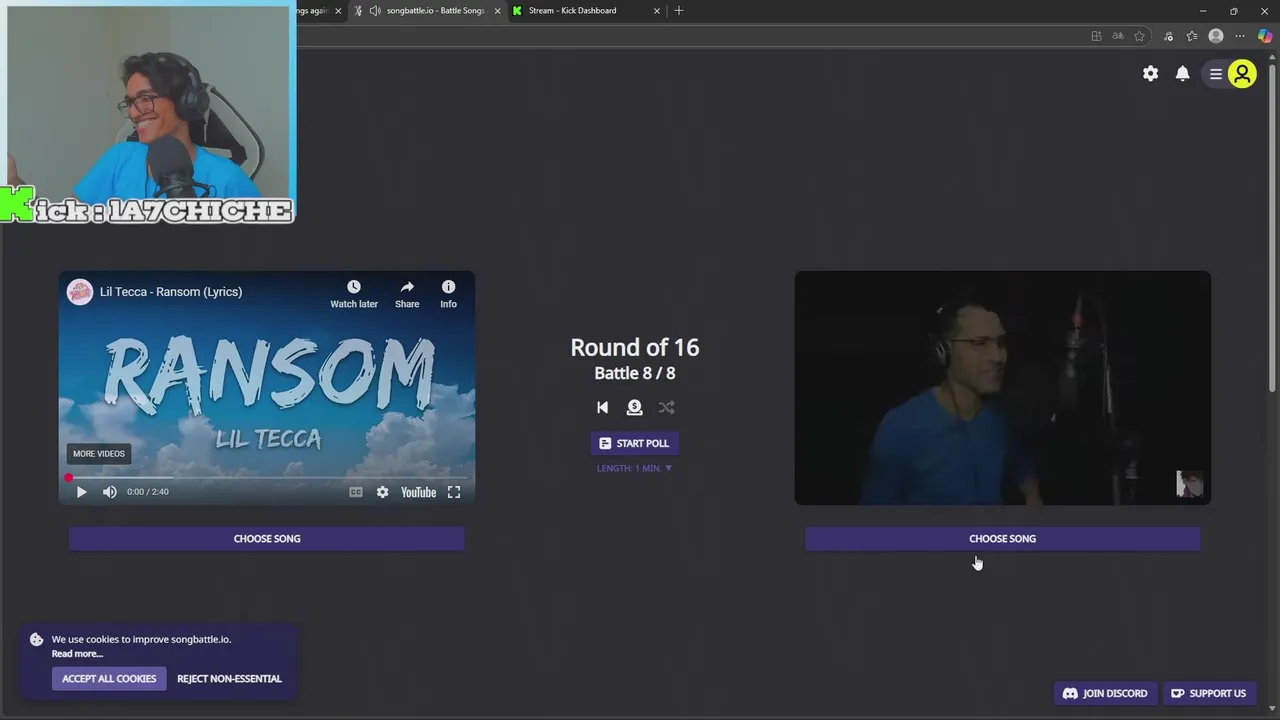This screenshot has height=720, width=1280.
Task: Open the Copilot sidebar icon
Action: coord(1265,36)
